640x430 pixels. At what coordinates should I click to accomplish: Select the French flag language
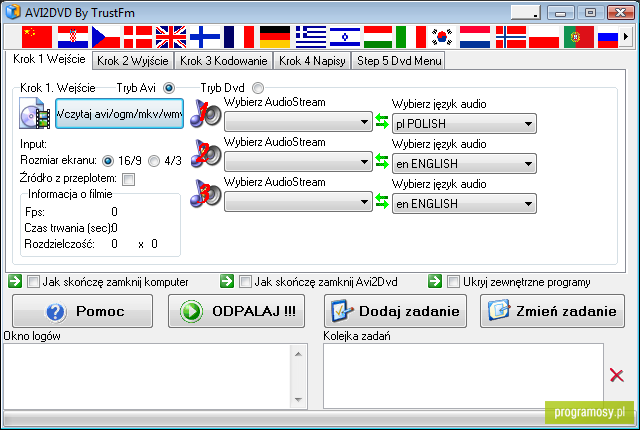click(x=239, y=37)
